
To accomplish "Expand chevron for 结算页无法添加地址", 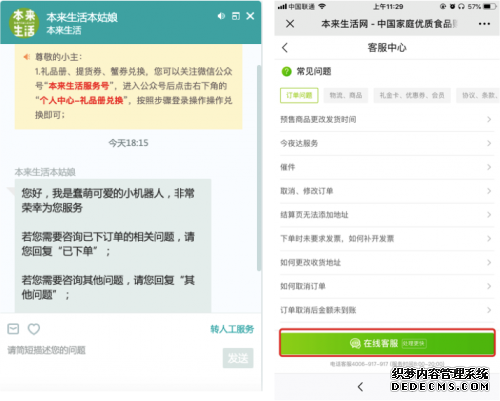I will click(x=489, y=215).
